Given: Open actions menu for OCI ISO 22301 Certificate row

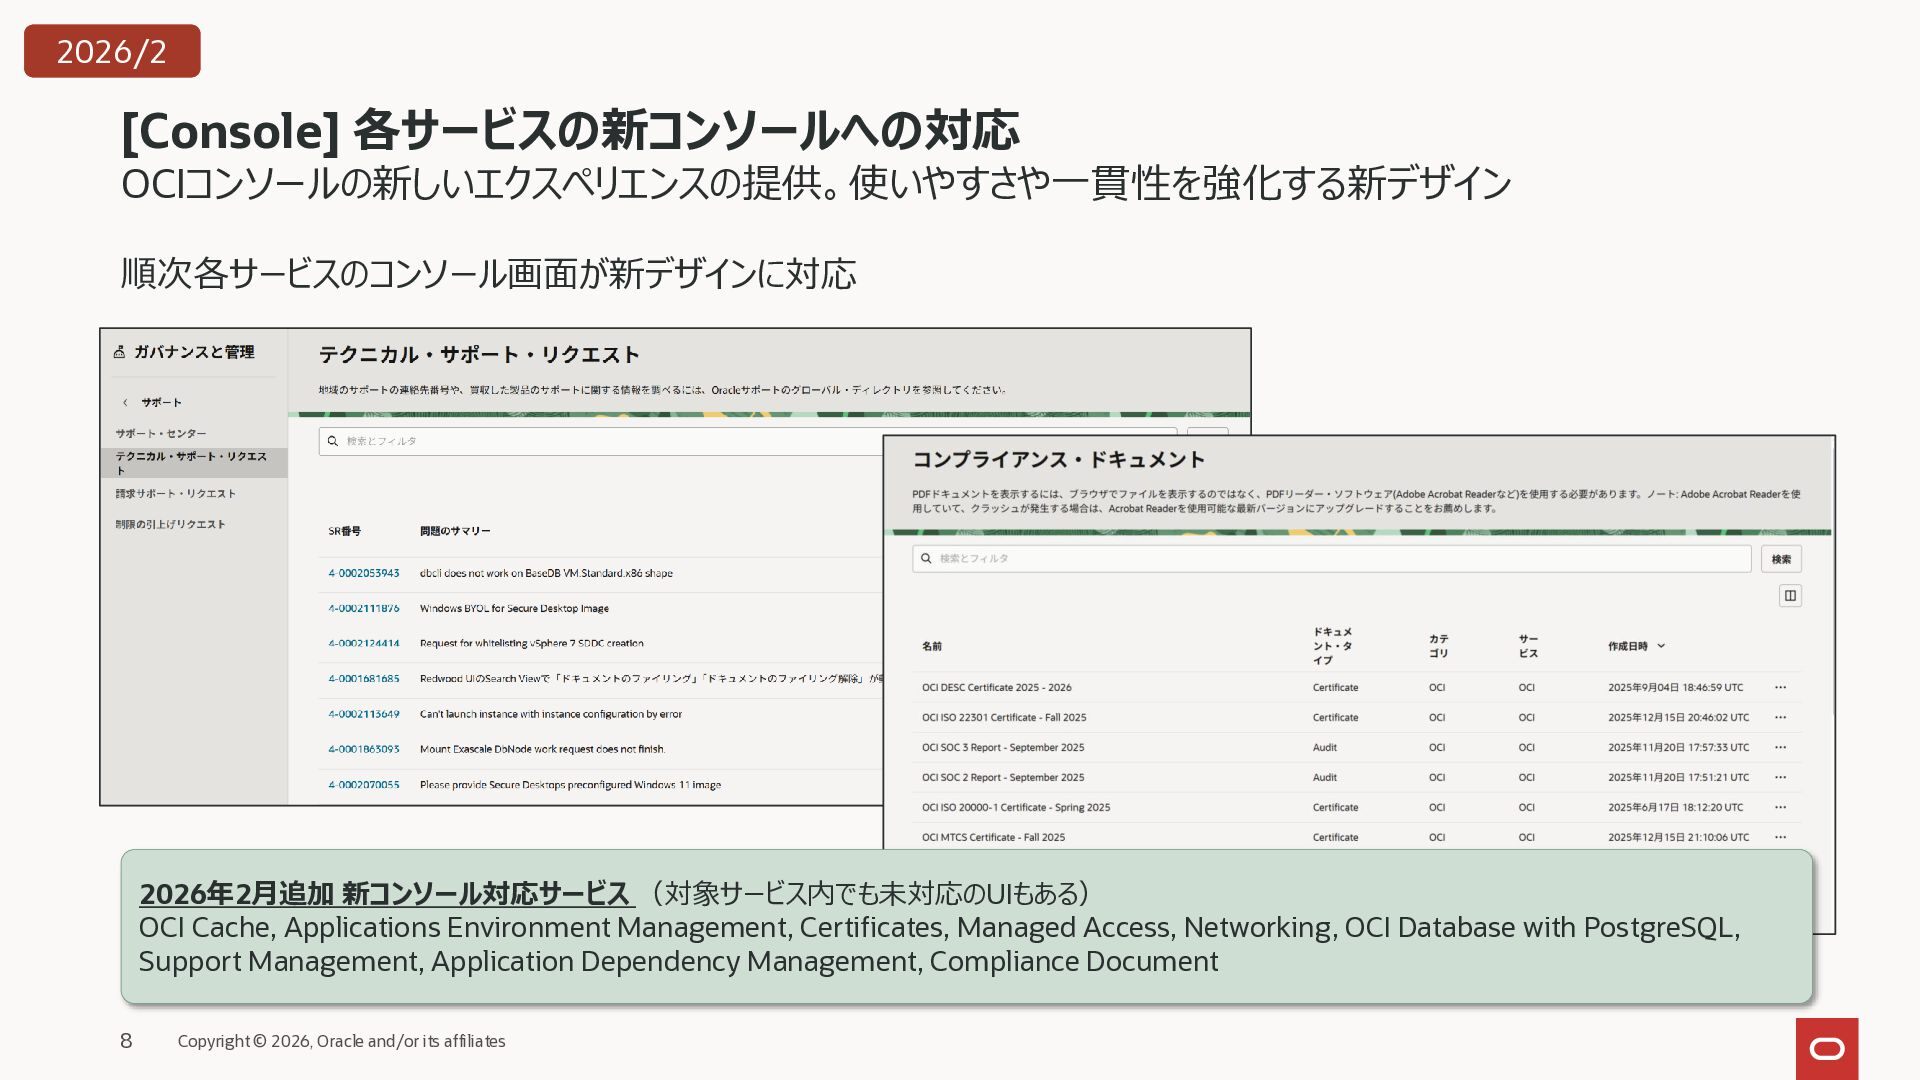Looking at the screenshot, I should pyautogui.click(x=1780, y=718).
